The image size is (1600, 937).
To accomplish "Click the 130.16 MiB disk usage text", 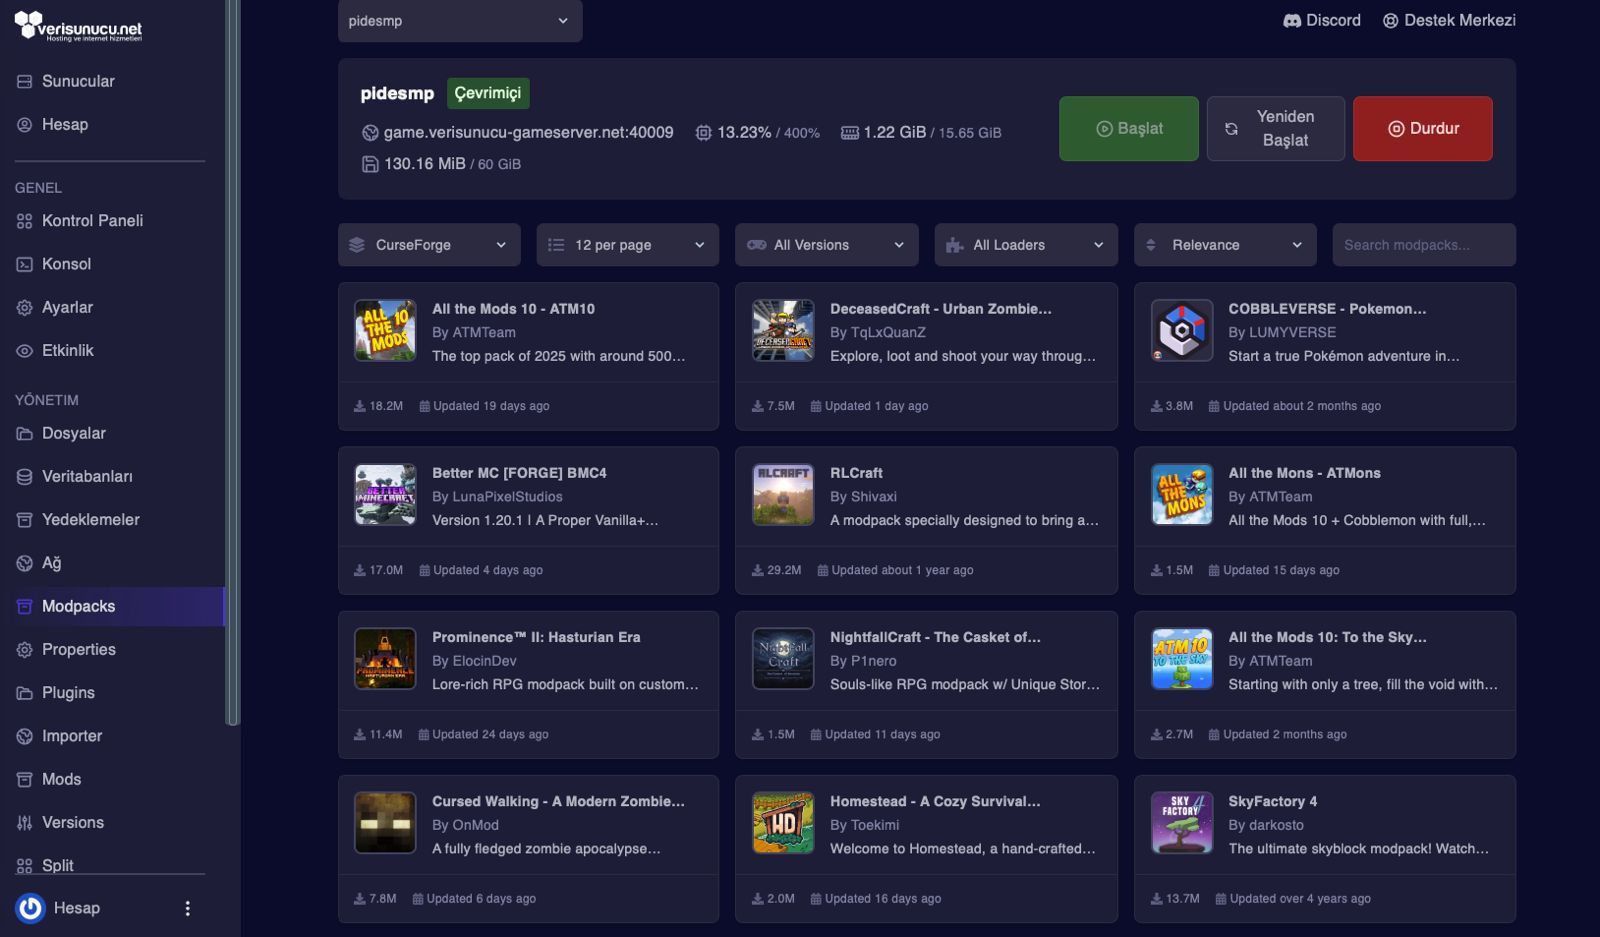I will (425, 164).
